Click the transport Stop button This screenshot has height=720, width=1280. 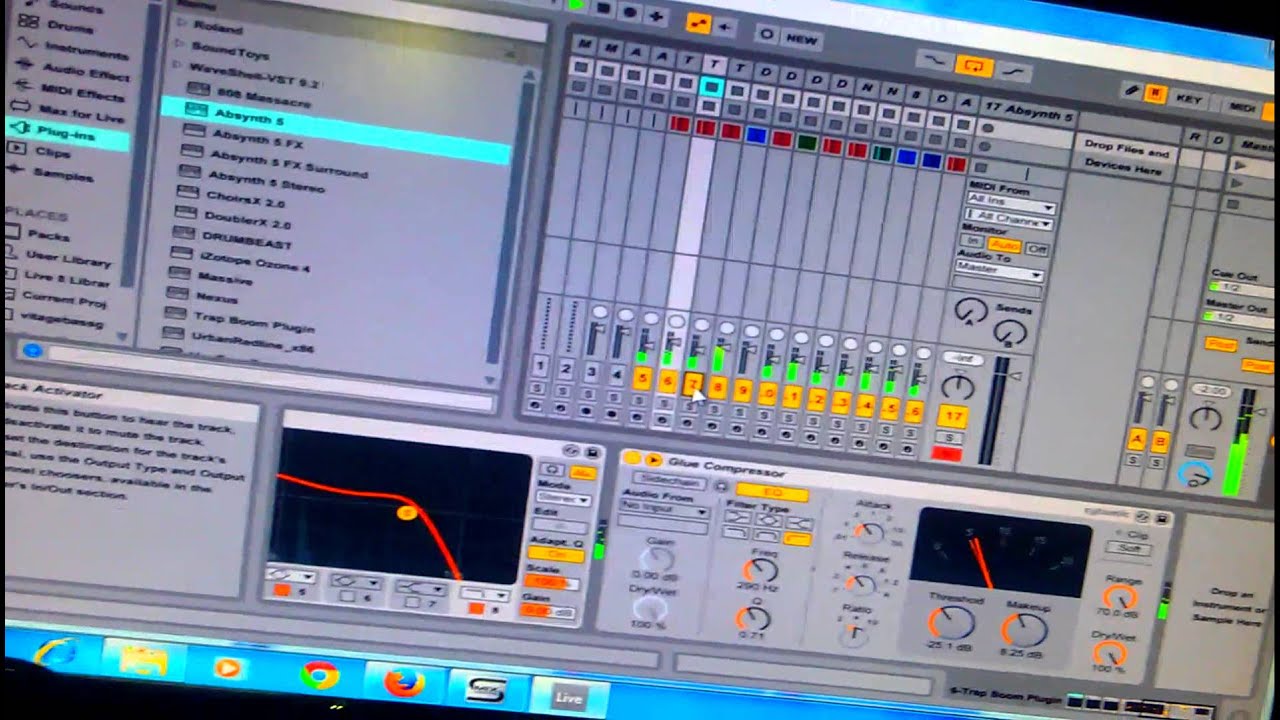[603, 8]
